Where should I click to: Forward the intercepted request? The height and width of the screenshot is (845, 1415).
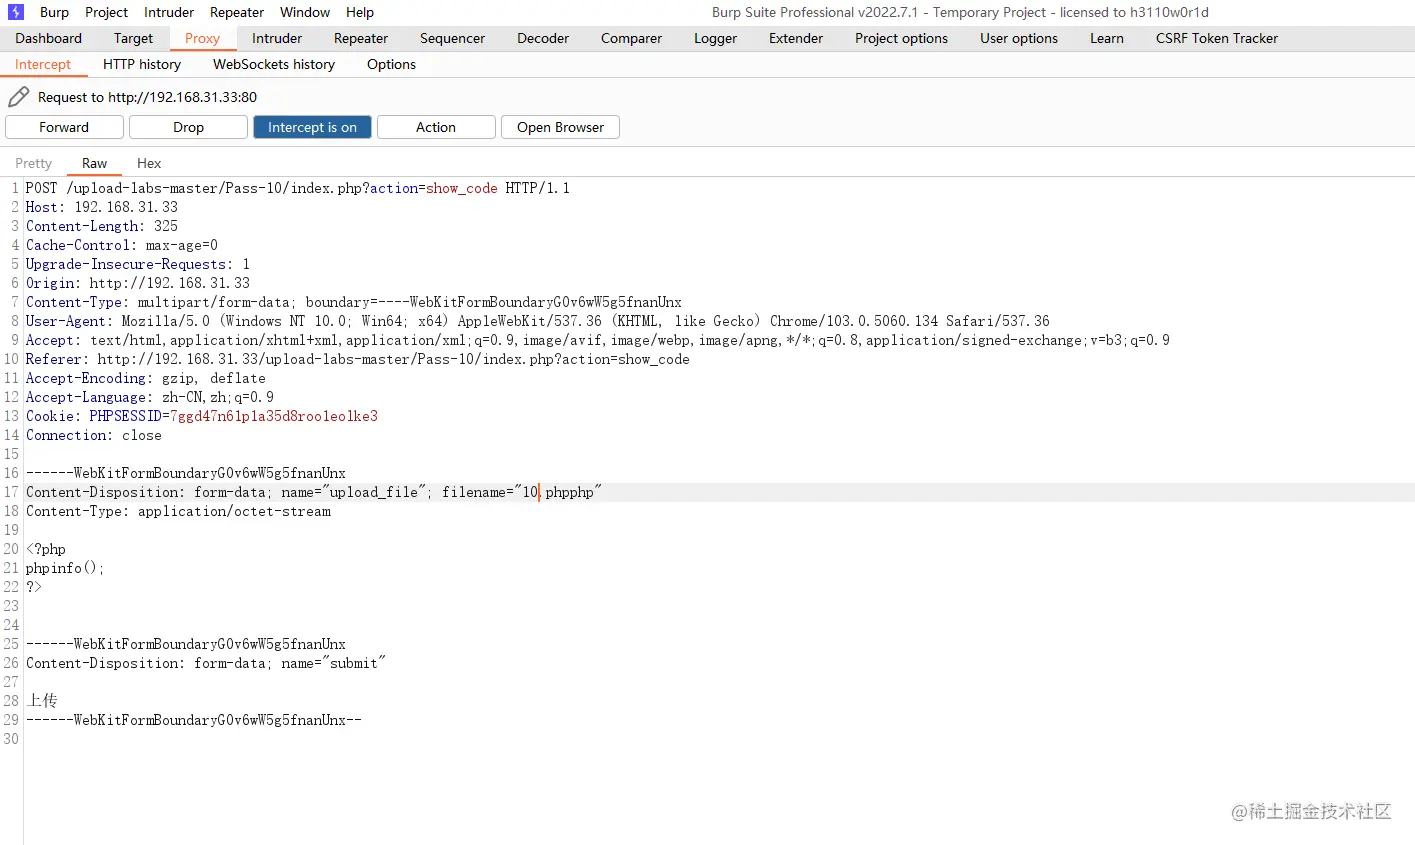point(64,127)
